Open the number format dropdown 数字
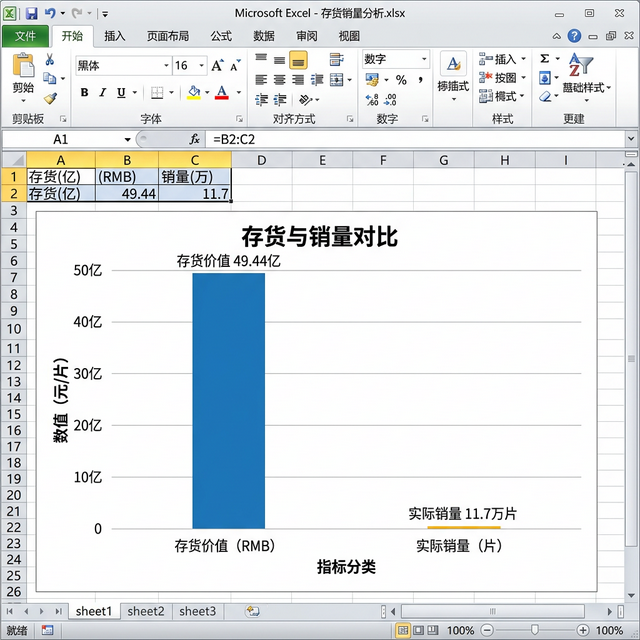 (x=424, y=59)
